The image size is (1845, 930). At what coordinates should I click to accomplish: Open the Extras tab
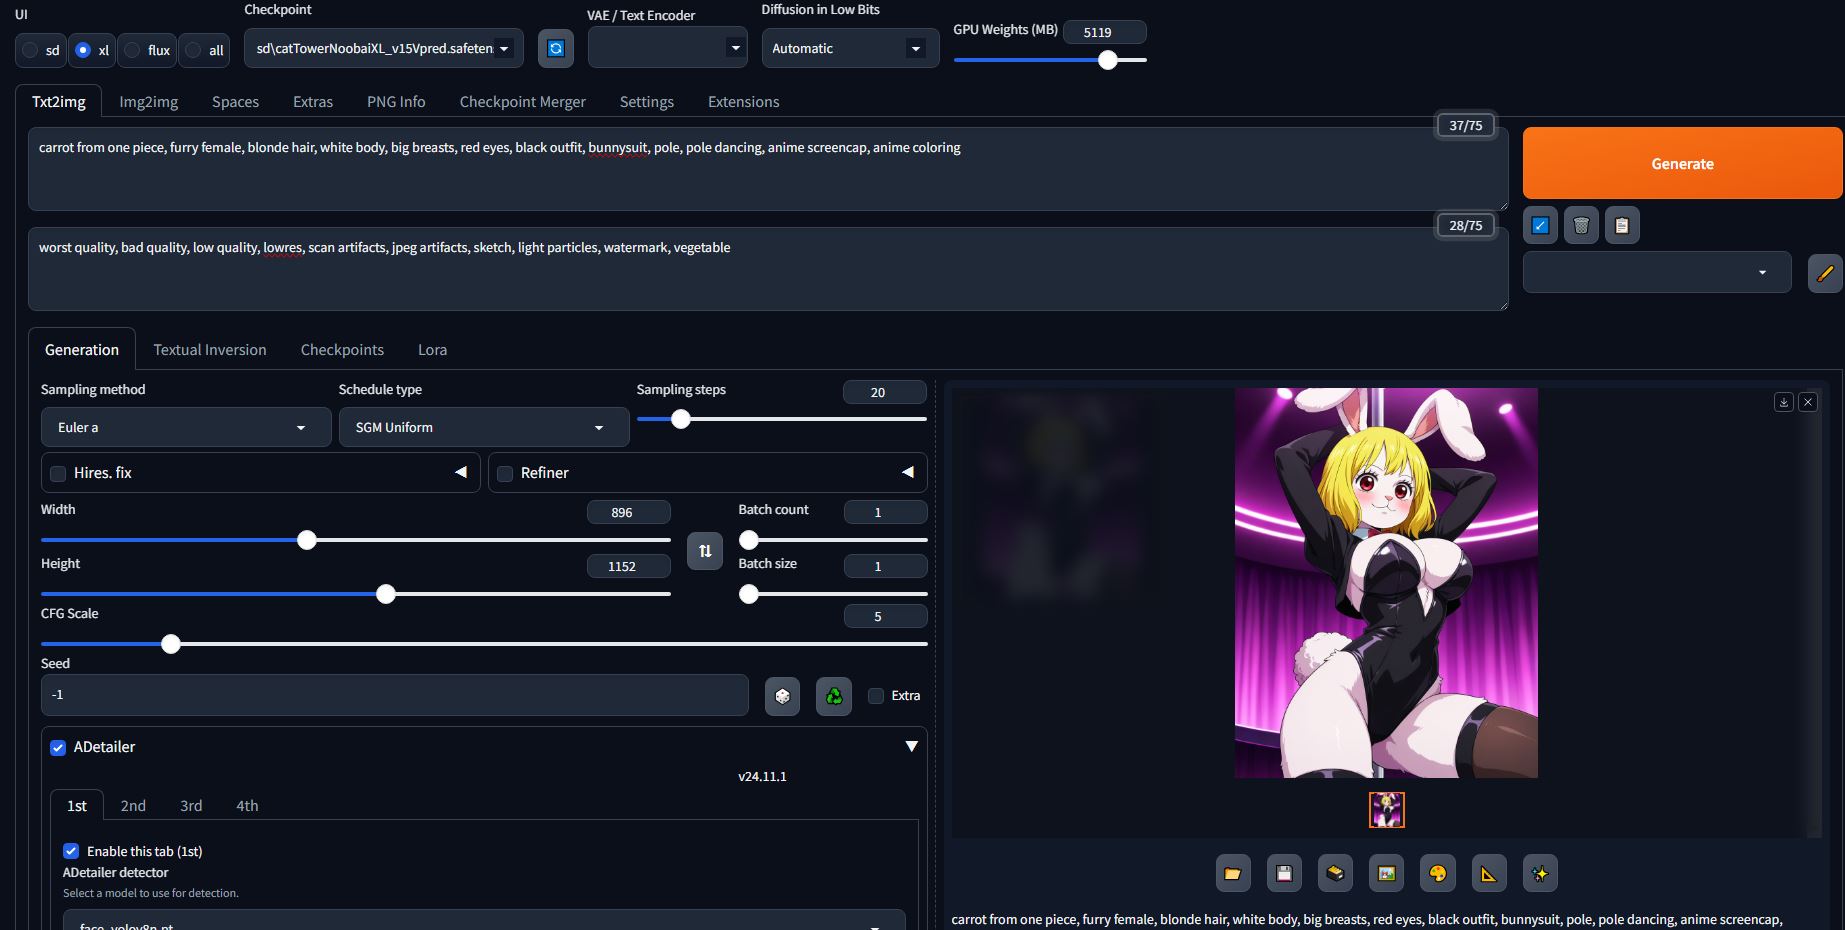pos(313,102)
